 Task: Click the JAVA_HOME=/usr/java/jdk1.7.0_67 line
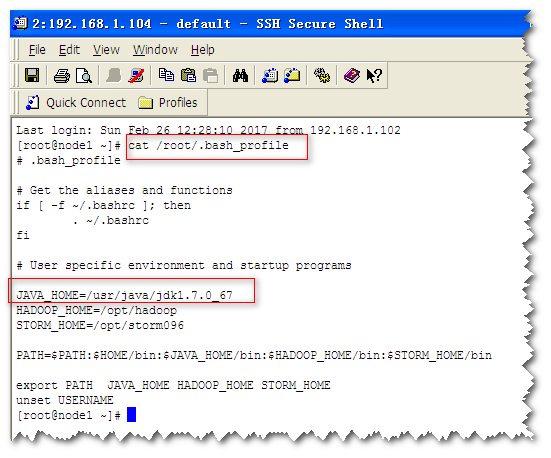click(x=124, y=295)
